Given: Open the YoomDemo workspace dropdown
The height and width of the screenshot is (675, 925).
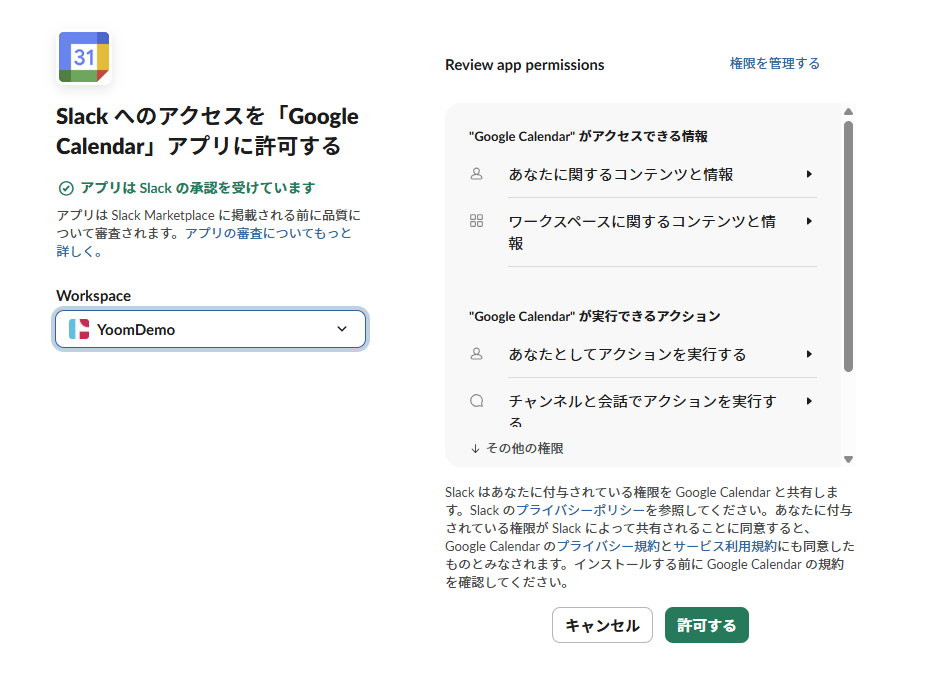Looking at the screenshot, I should coord(211,329).
